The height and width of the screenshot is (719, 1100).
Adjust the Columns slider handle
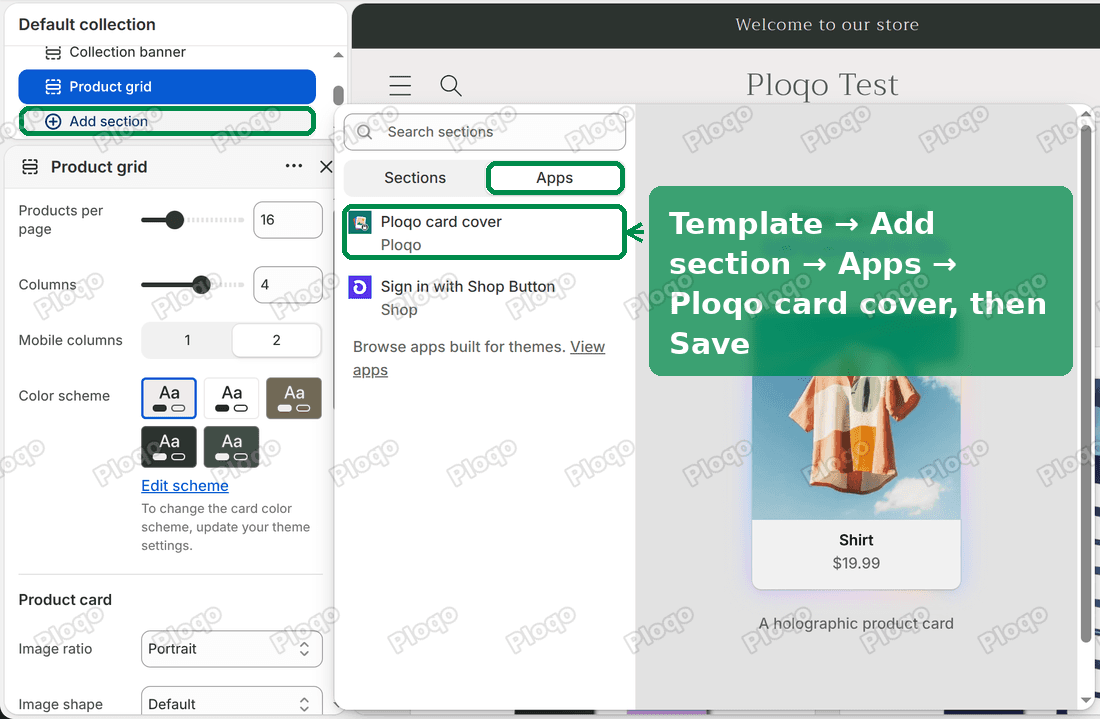[x=201, y=285]
